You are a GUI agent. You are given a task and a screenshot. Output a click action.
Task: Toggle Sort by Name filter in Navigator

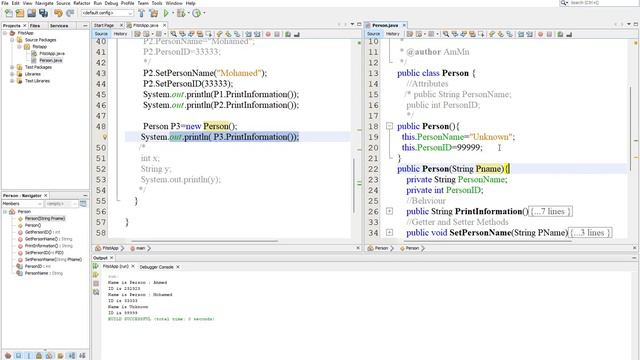click(x=71, y=356)
